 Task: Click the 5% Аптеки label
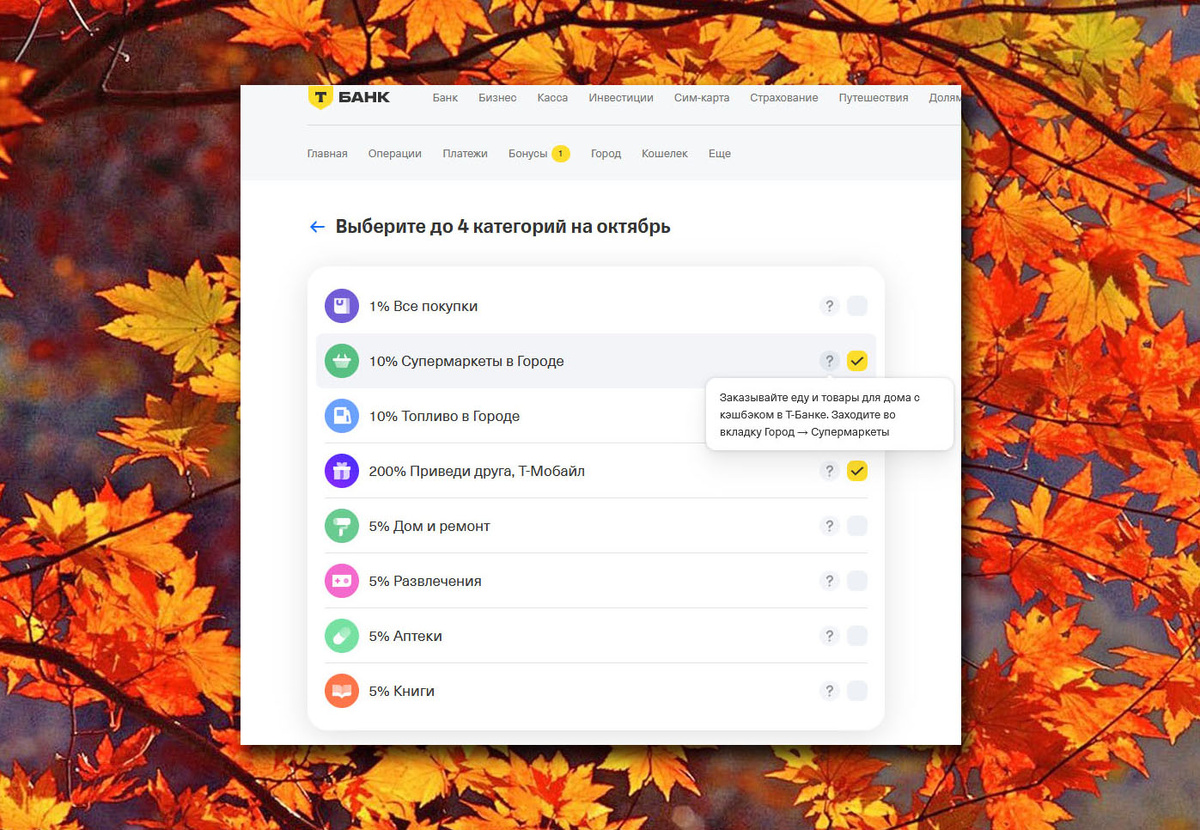(405, 636)
